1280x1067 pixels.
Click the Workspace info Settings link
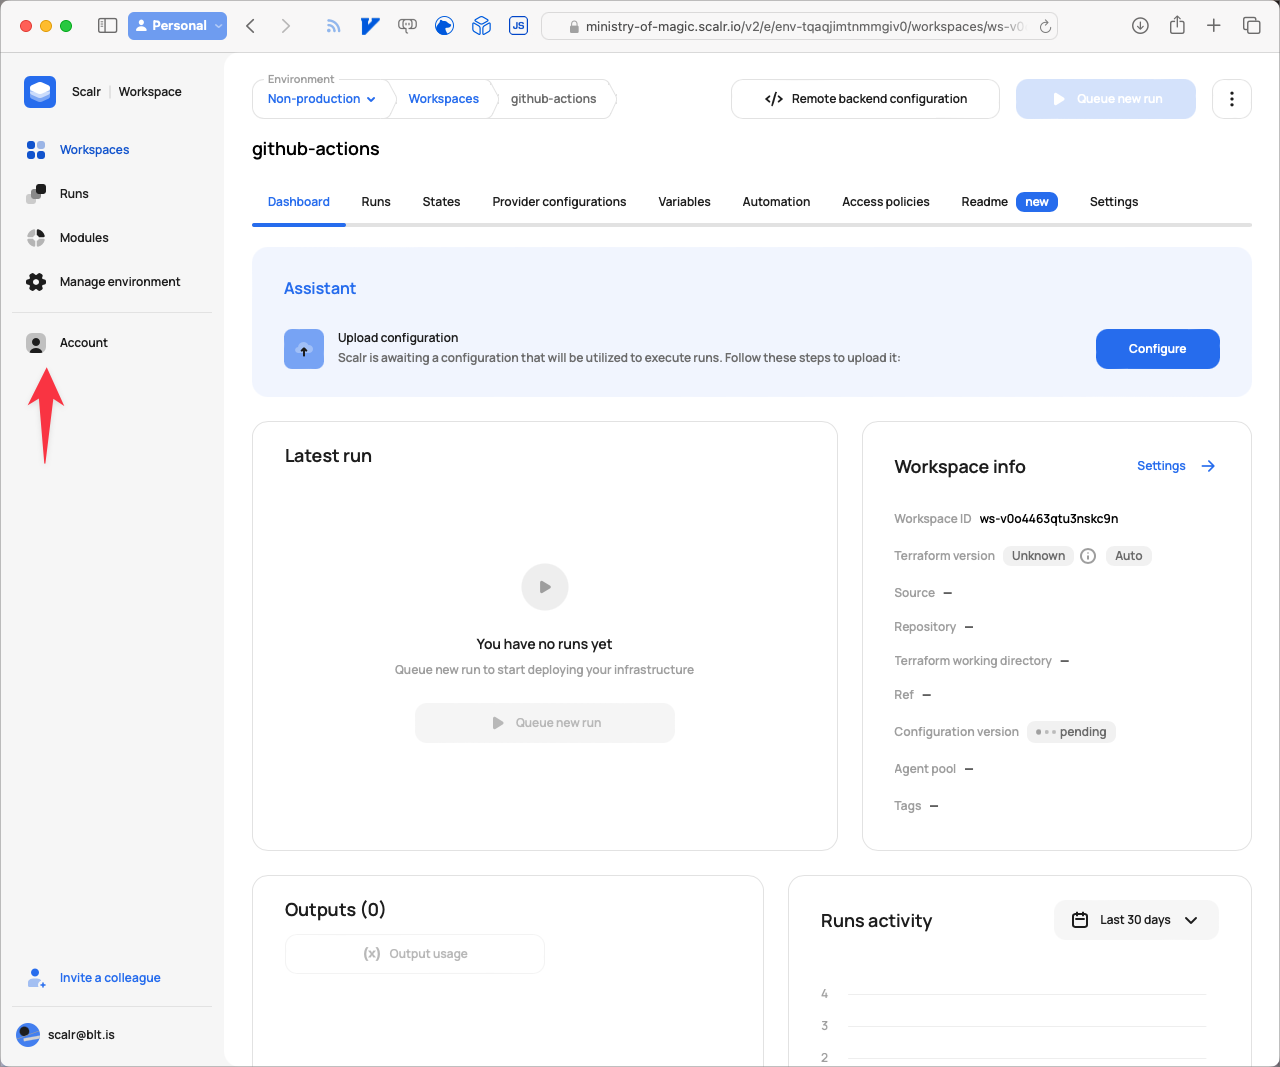[1161, 466]
